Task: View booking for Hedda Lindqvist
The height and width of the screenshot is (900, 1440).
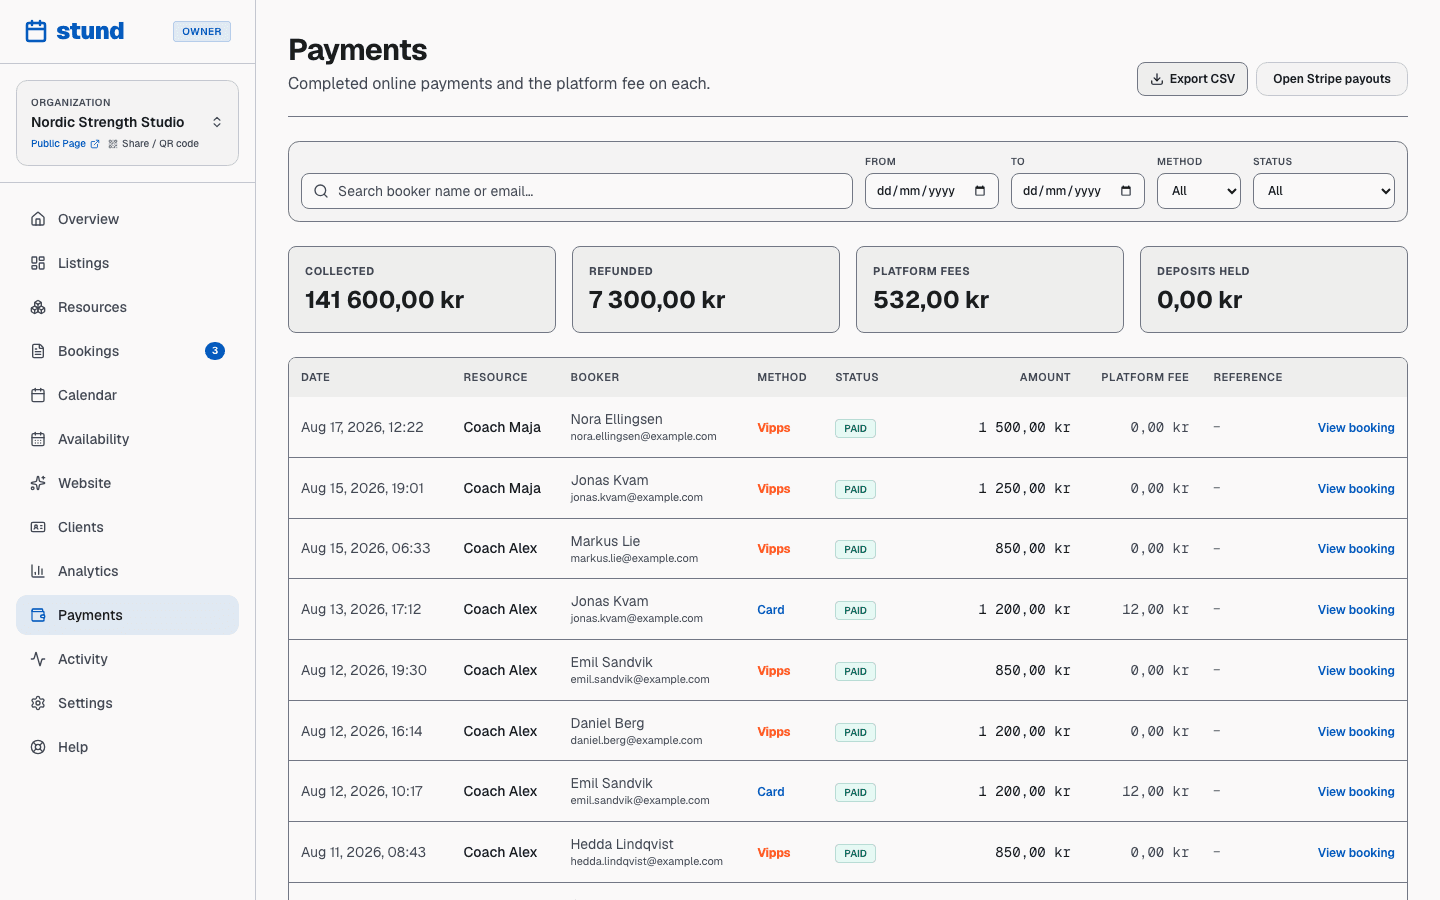Action: pyautogui.click(x=1356, y=853)
